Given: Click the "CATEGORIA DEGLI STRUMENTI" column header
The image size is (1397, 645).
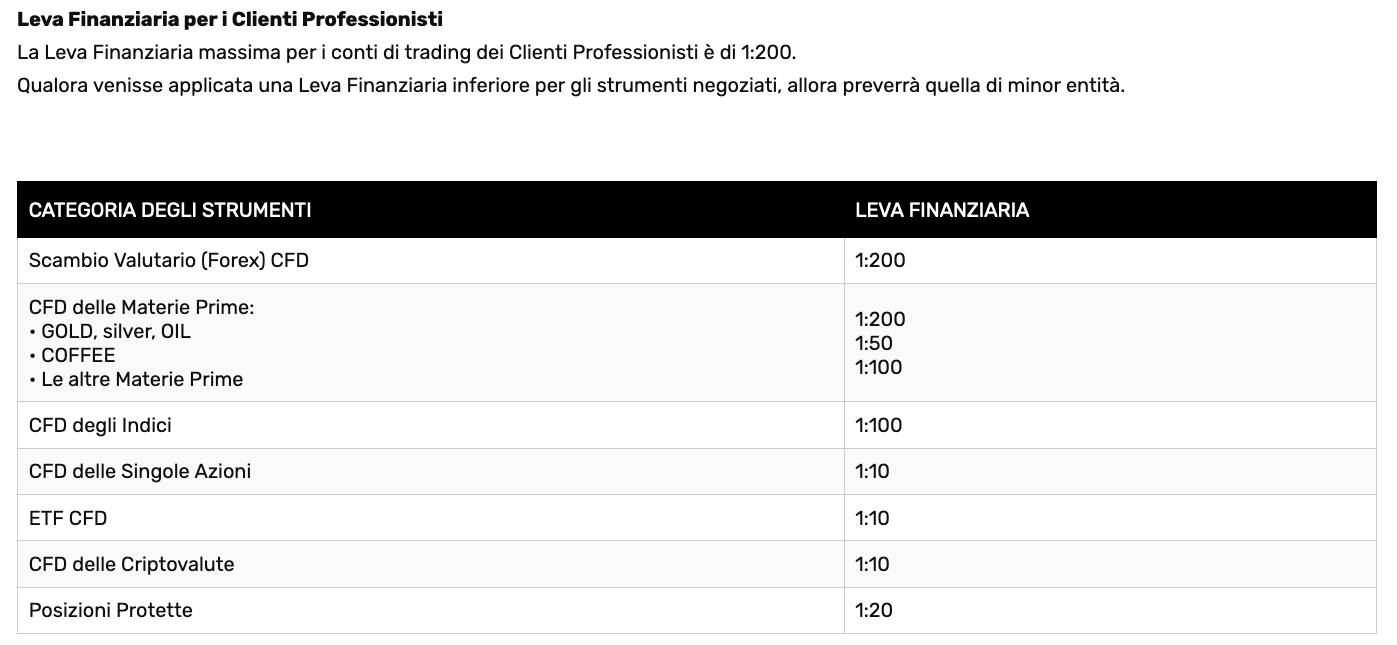Looking at the screenshot, I should pos(170,210).
